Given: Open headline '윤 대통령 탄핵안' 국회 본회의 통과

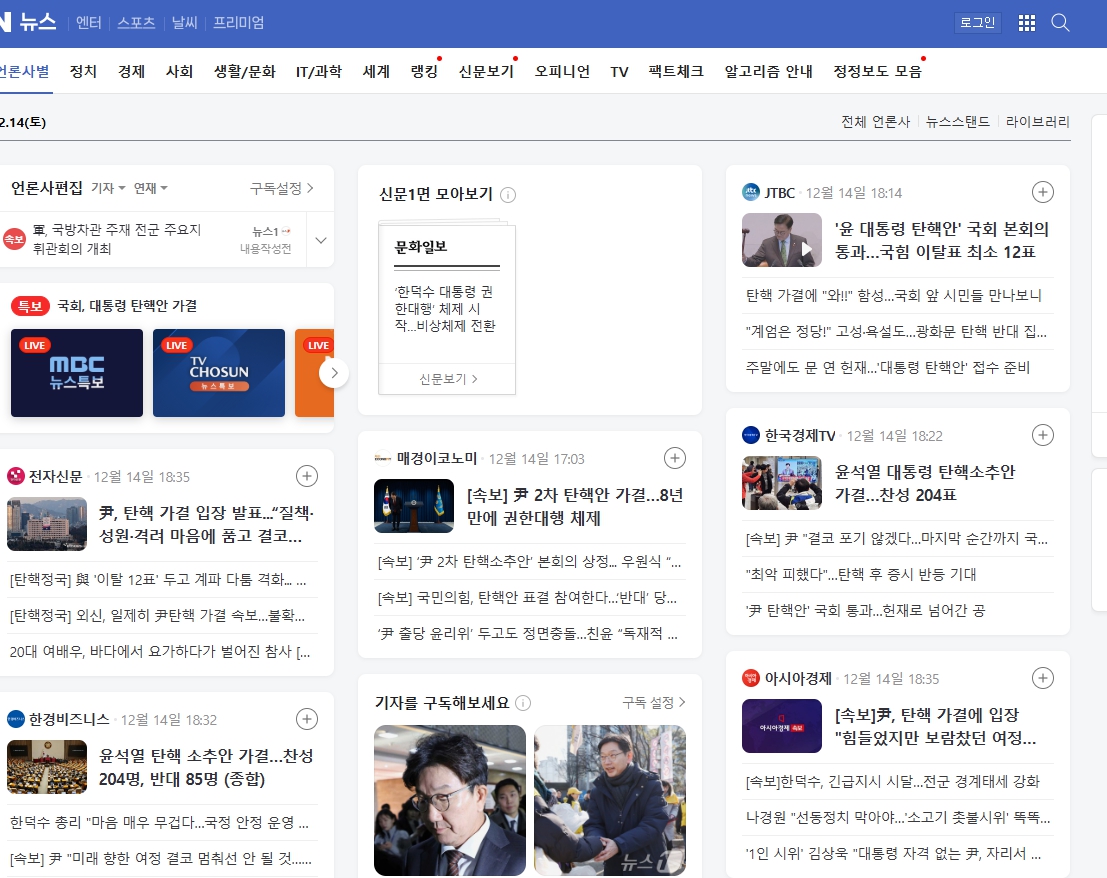Looking at the screenshot, I should pyautogui.click(x=942, y=240).
